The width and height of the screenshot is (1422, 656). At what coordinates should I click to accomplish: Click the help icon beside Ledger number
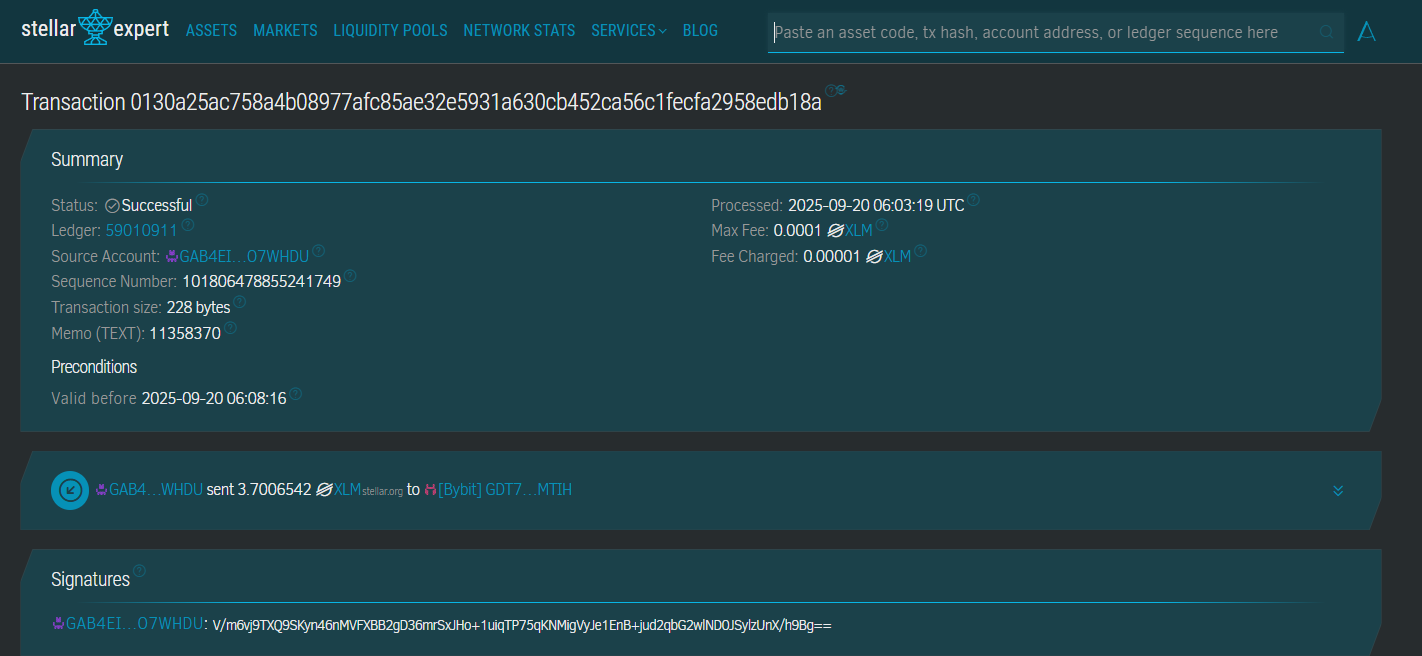[x=188, y=226]
